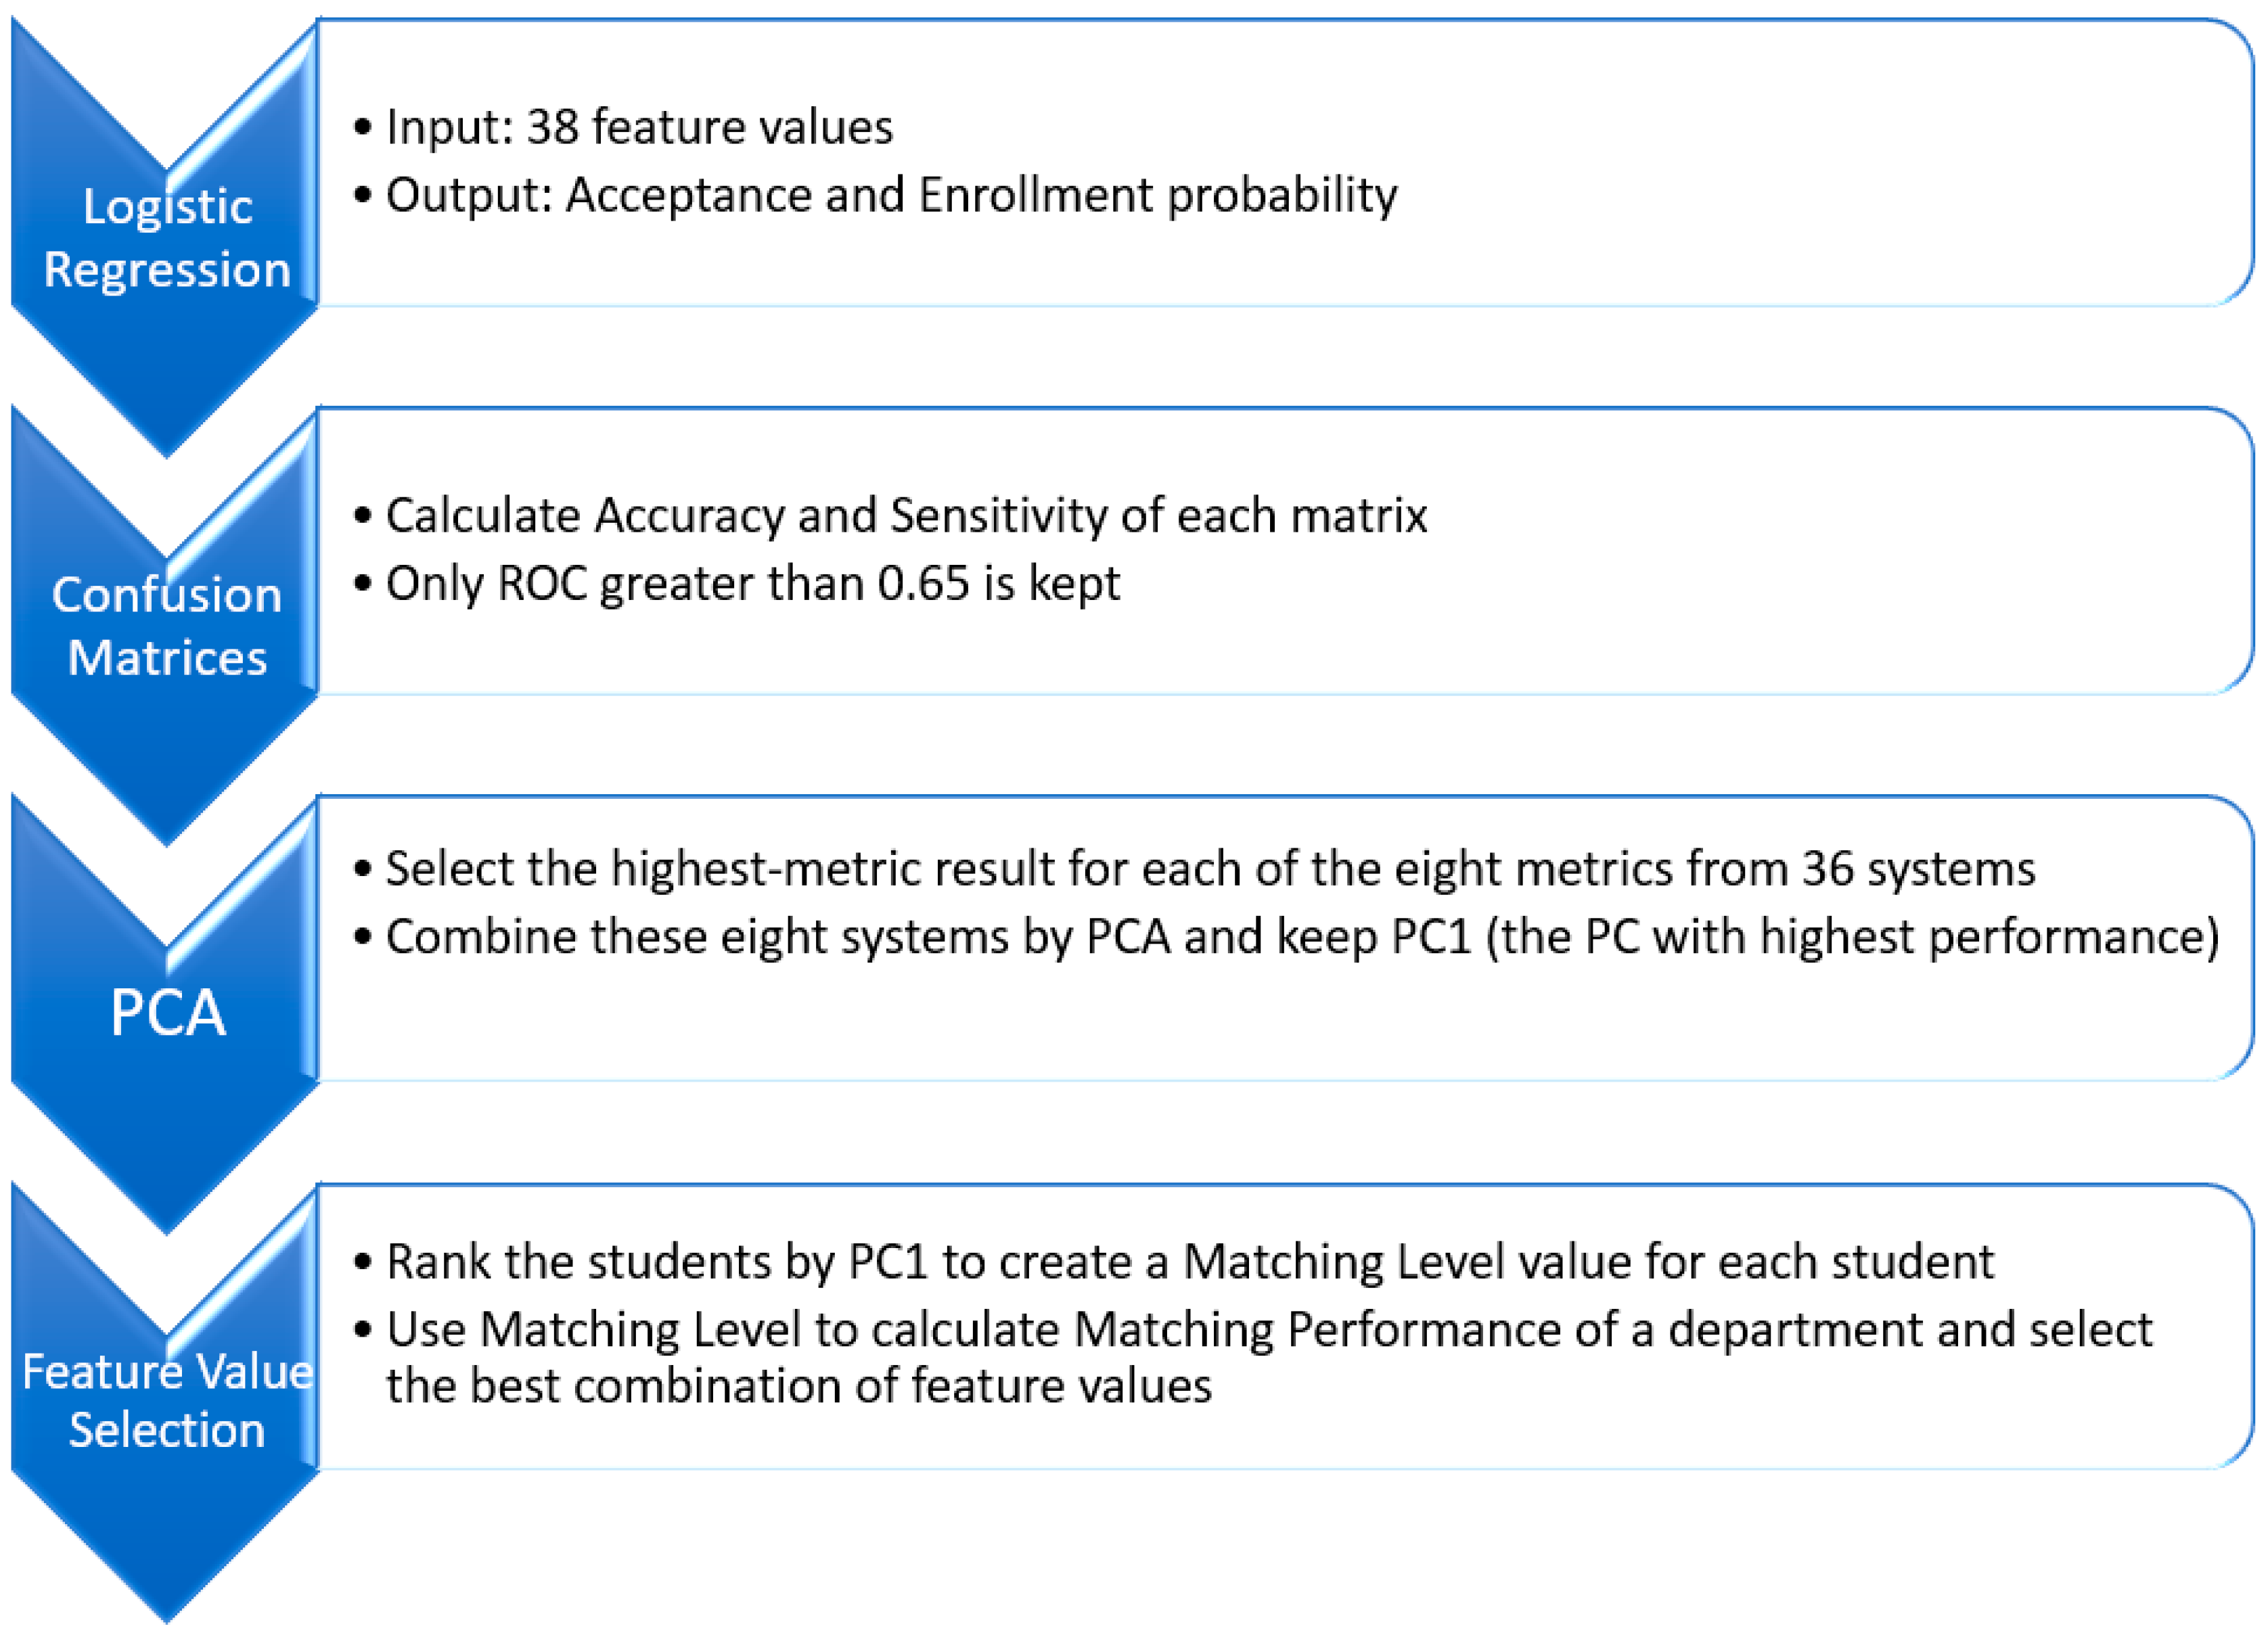Click the word "Sensitivity"

pos(998,516)
